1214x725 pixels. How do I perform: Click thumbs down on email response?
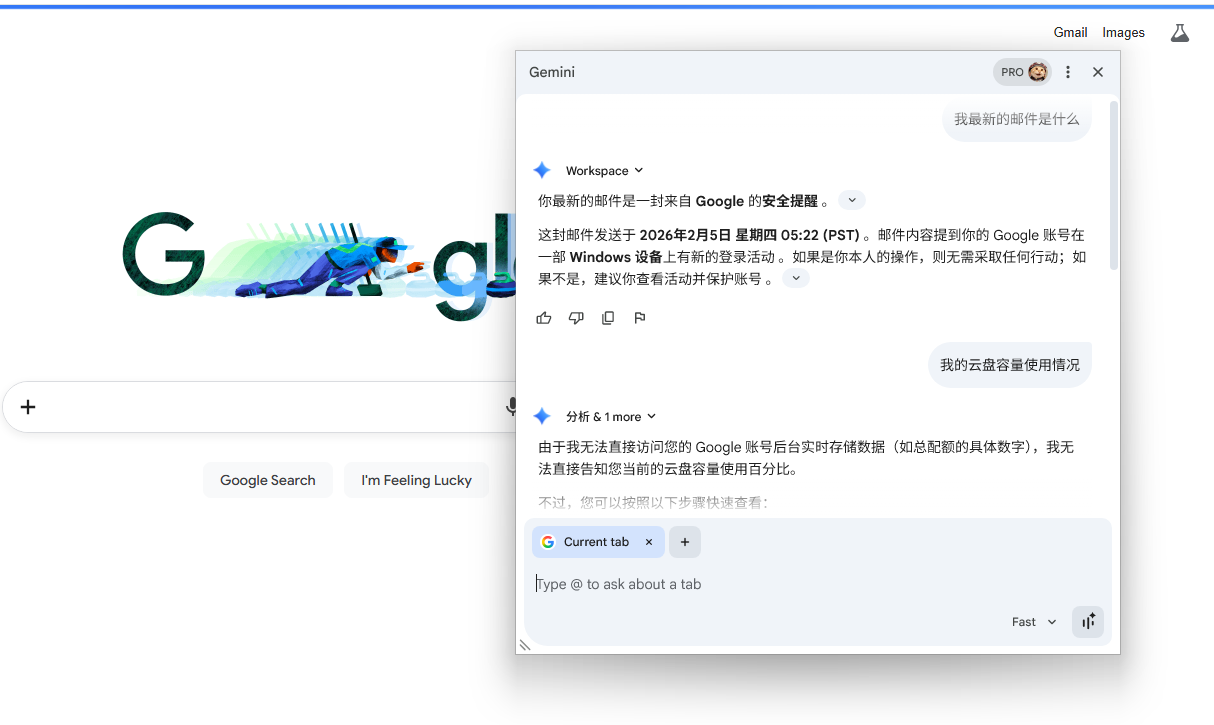tap(576, 318)
